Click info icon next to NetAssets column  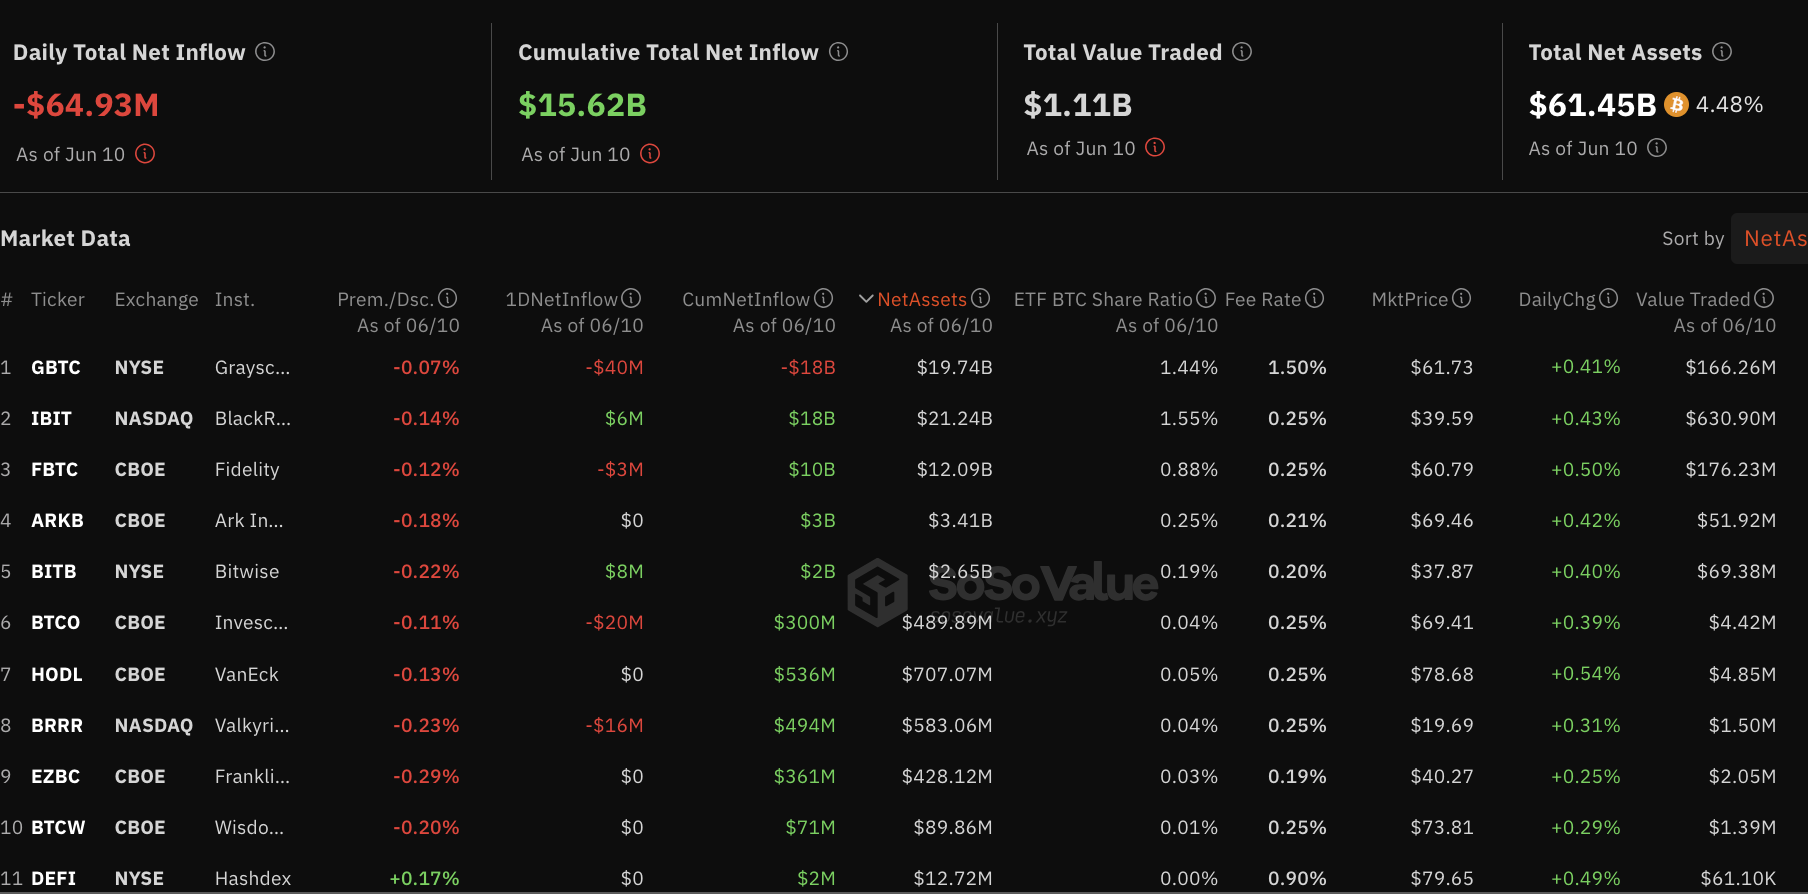(981, 298)
